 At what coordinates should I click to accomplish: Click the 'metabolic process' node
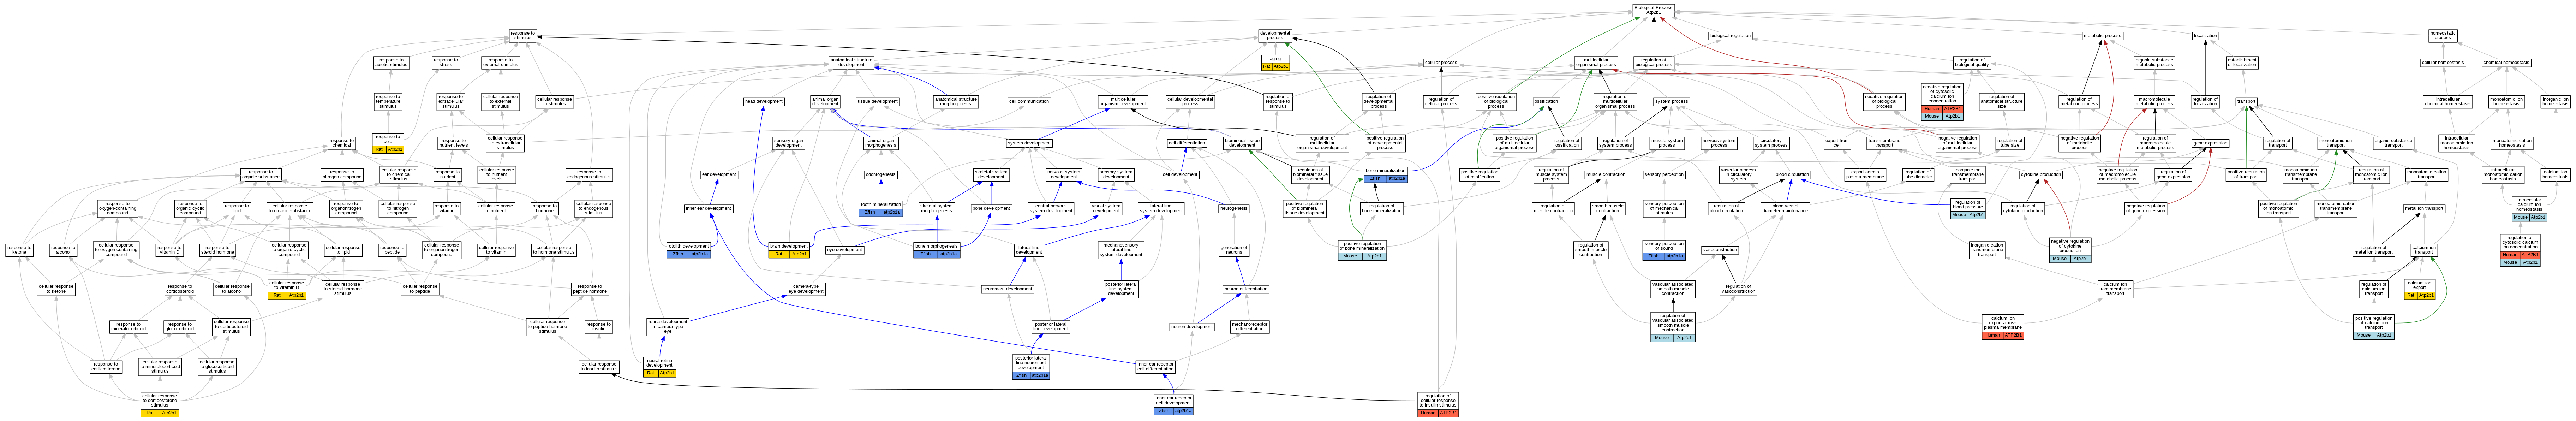coord(2102,36)
